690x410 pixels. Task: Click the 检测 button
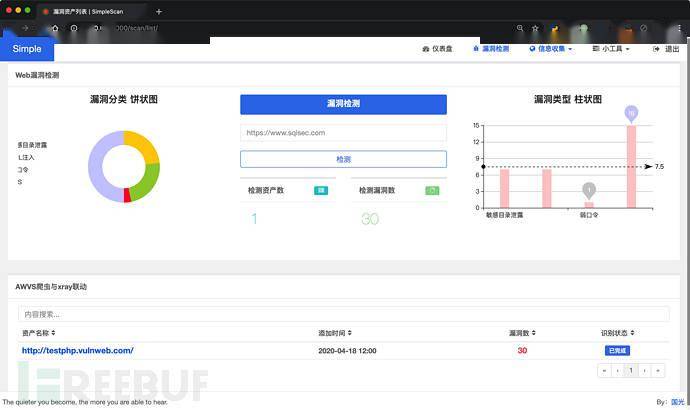coord(343,159)
